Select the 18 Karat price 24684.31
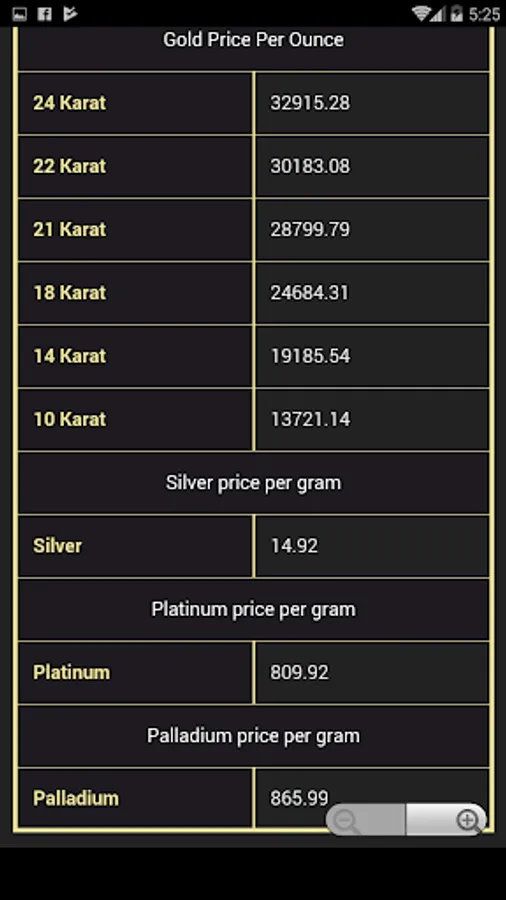The width and height of the screenshot is (506, 900). [x=309, y=293]
